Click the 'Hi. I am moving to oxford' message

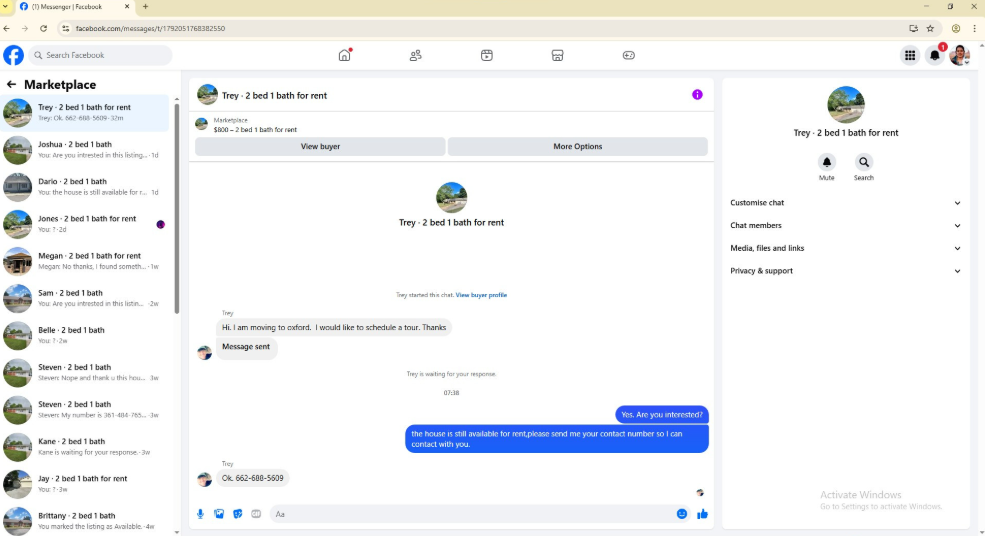tap(334, 327)
